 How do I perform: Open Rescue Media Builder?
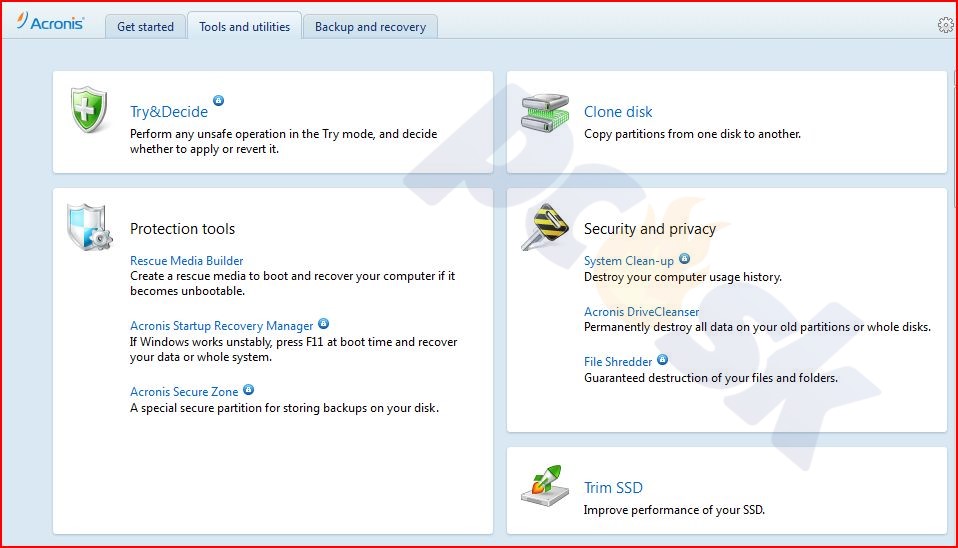pyautogui.click(x=186, y=260)
